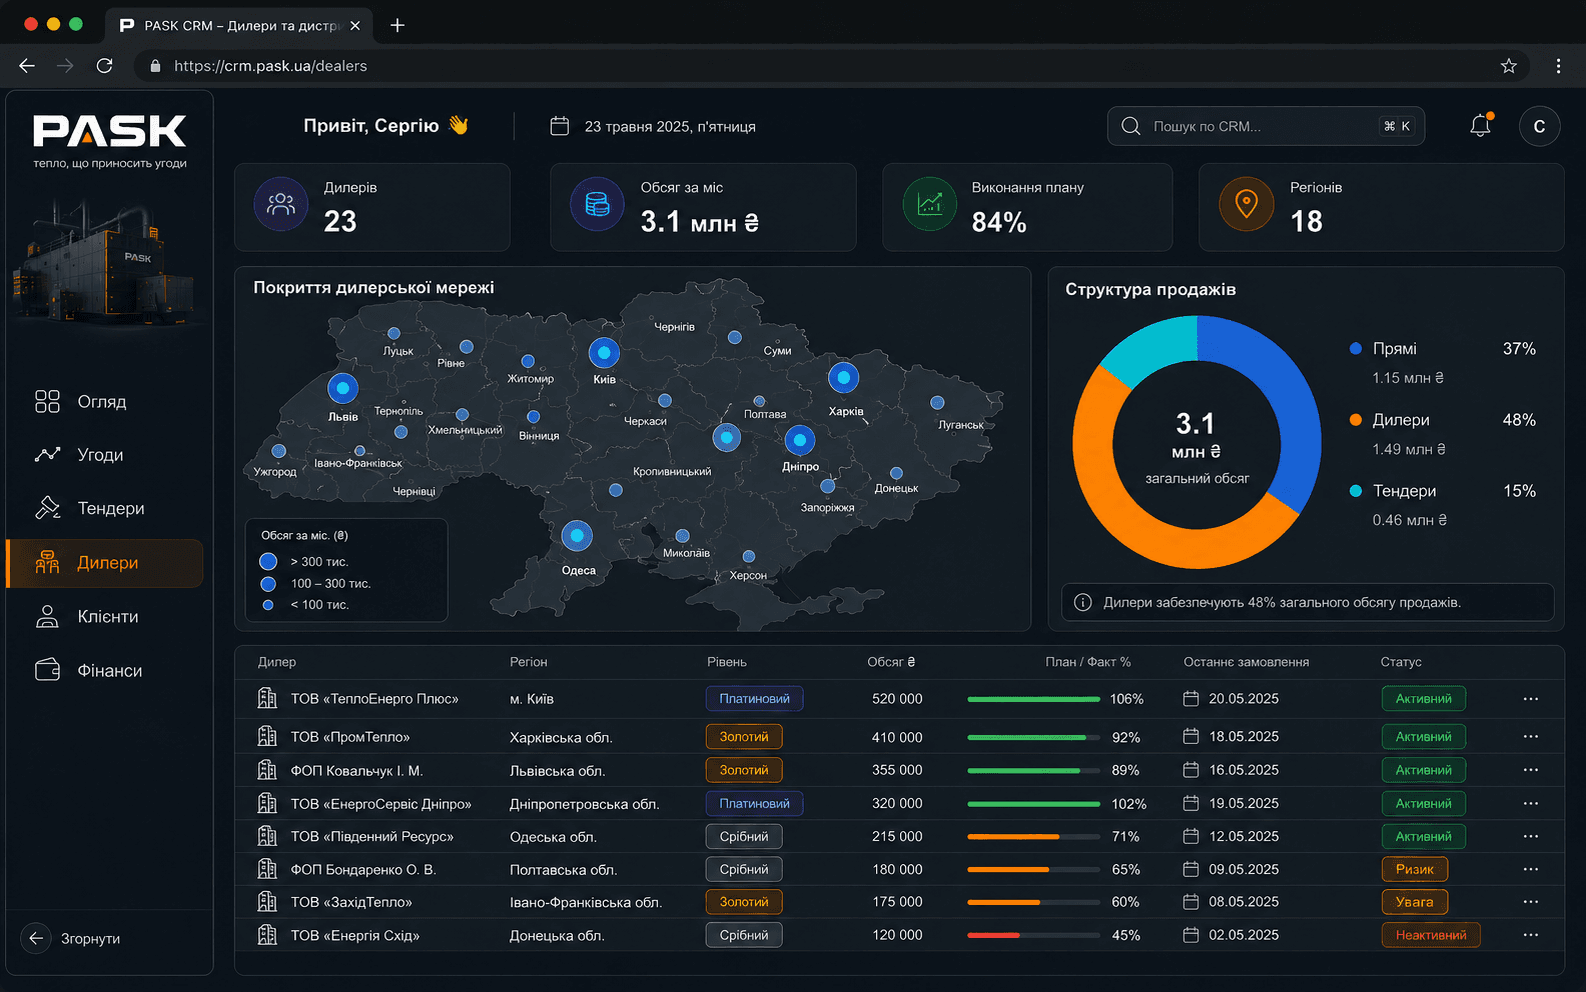Focus the Пошук по CRM search field
Image resolution: width=1586 pixels, height=992 pixels.
tap(1266, 126)
